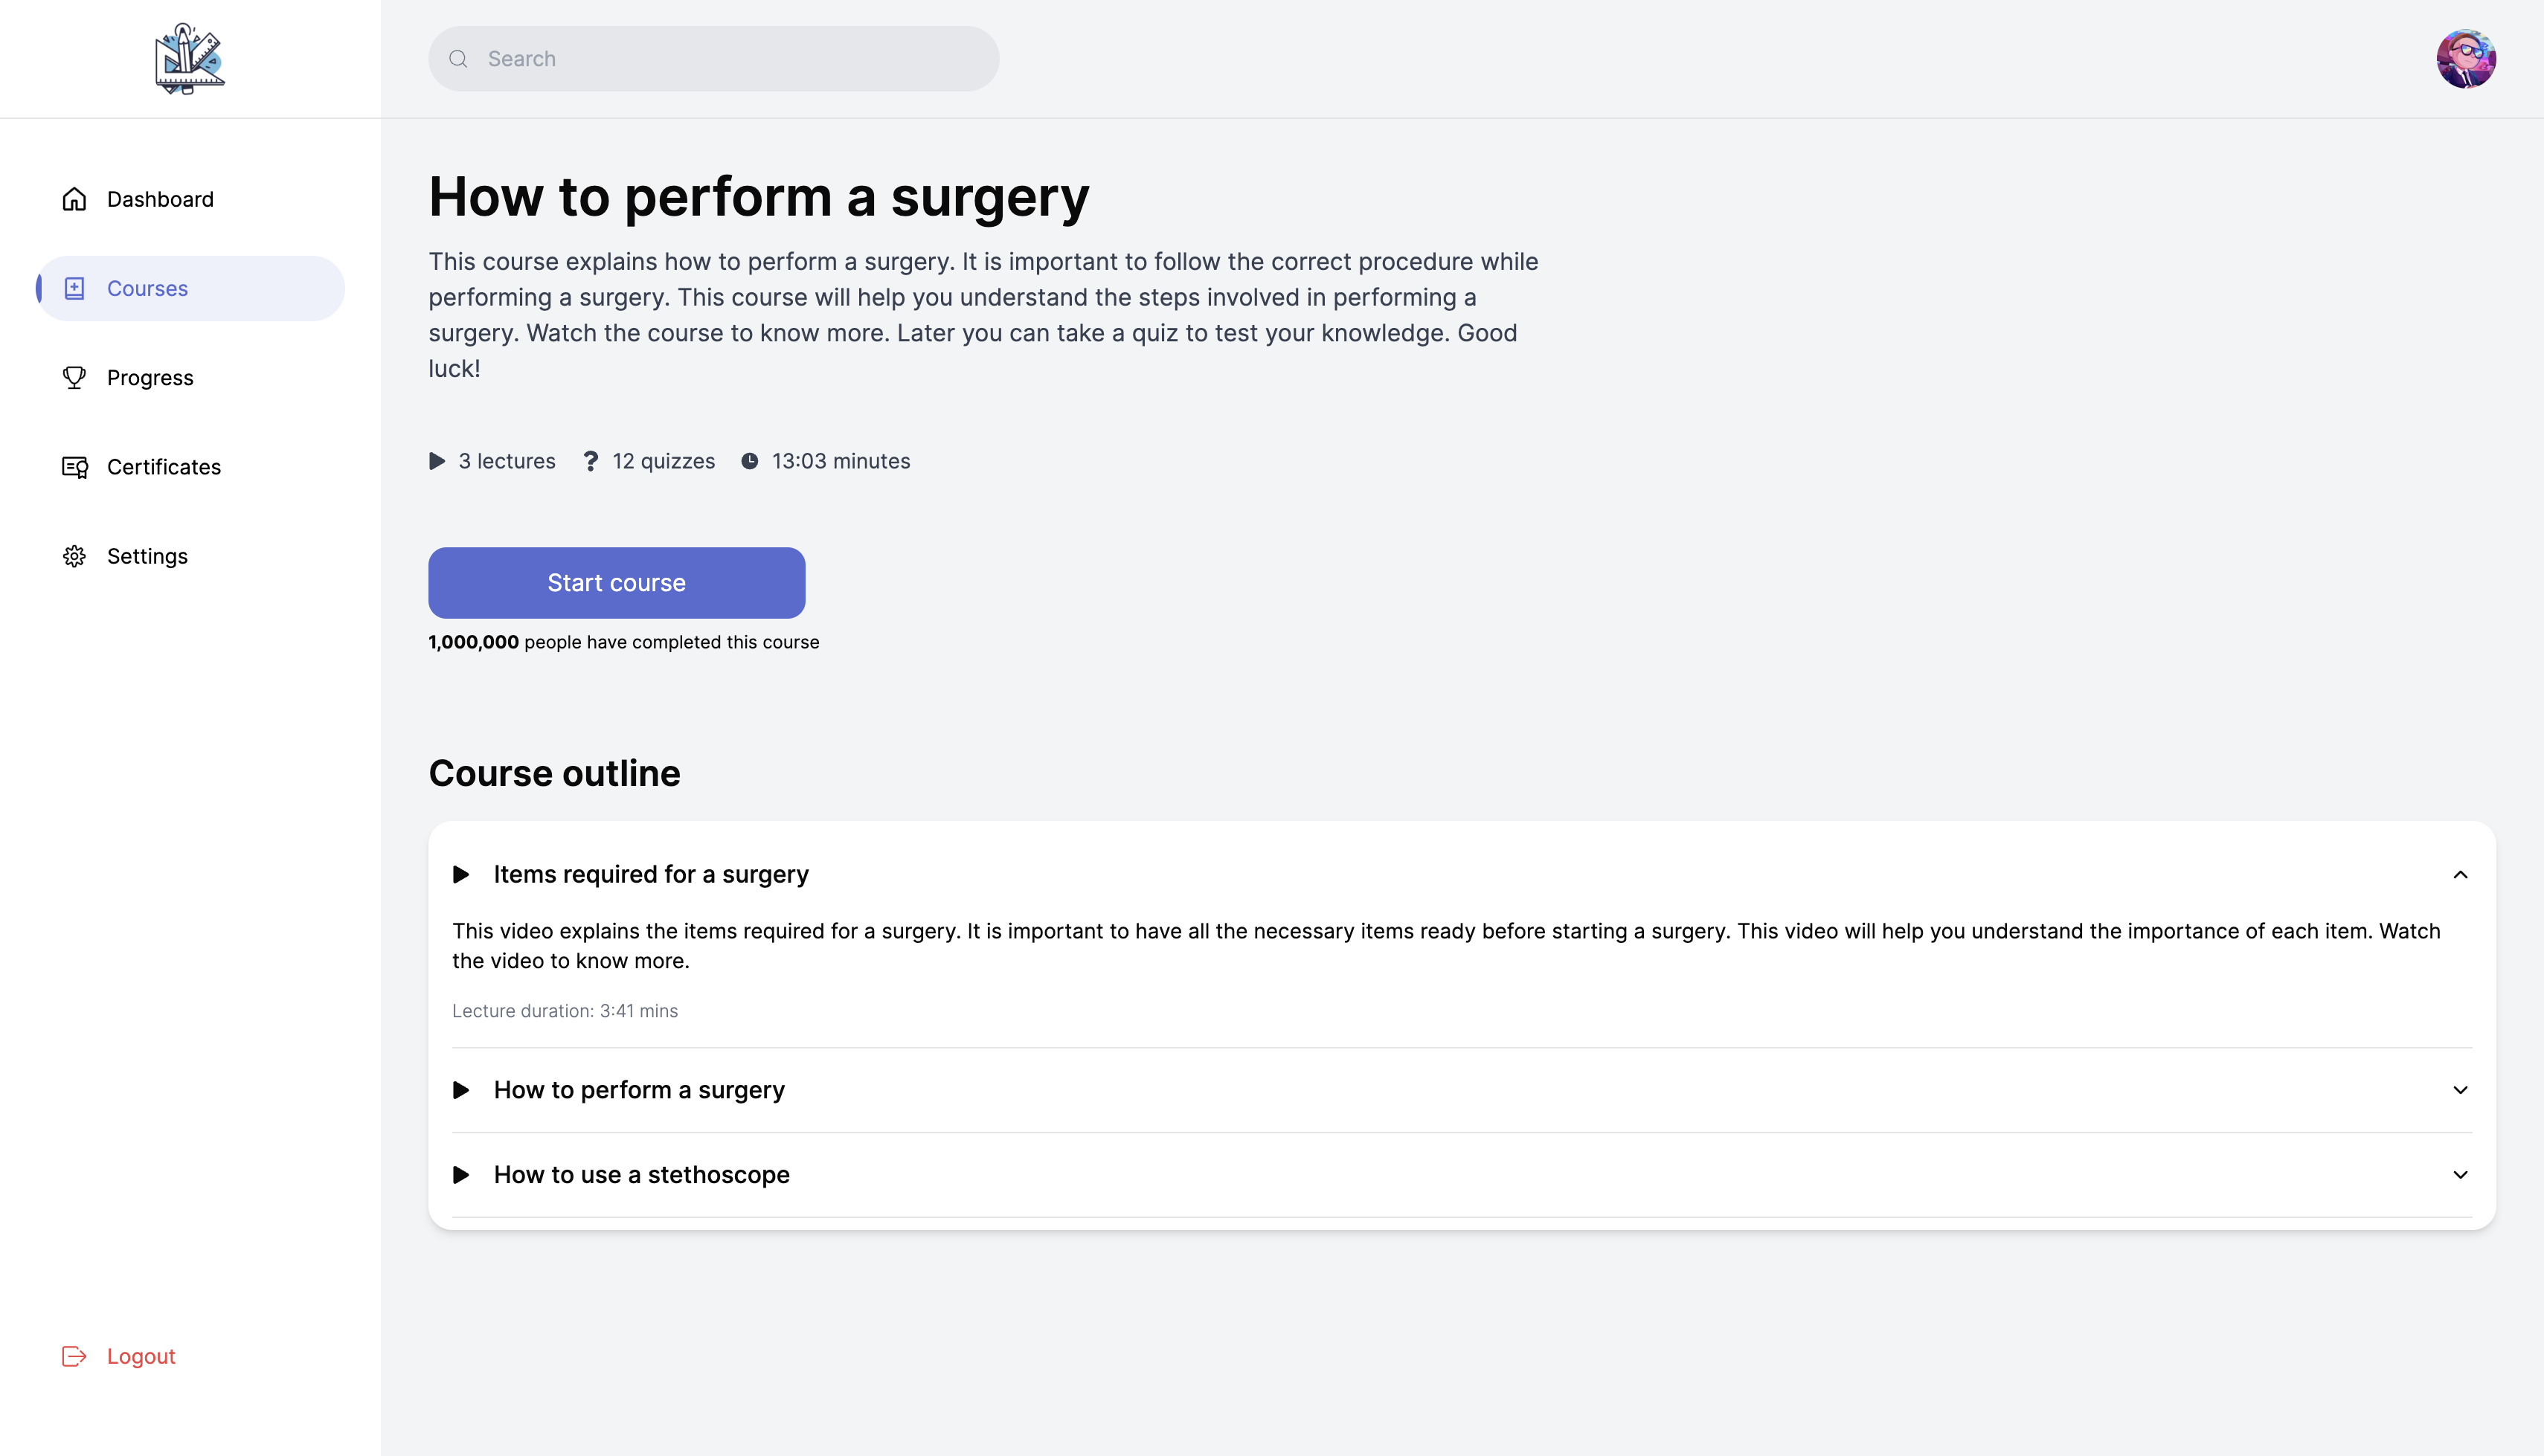Open the Certificates page label
The image size is (2544, 1456).
click(x=164, y=467)
